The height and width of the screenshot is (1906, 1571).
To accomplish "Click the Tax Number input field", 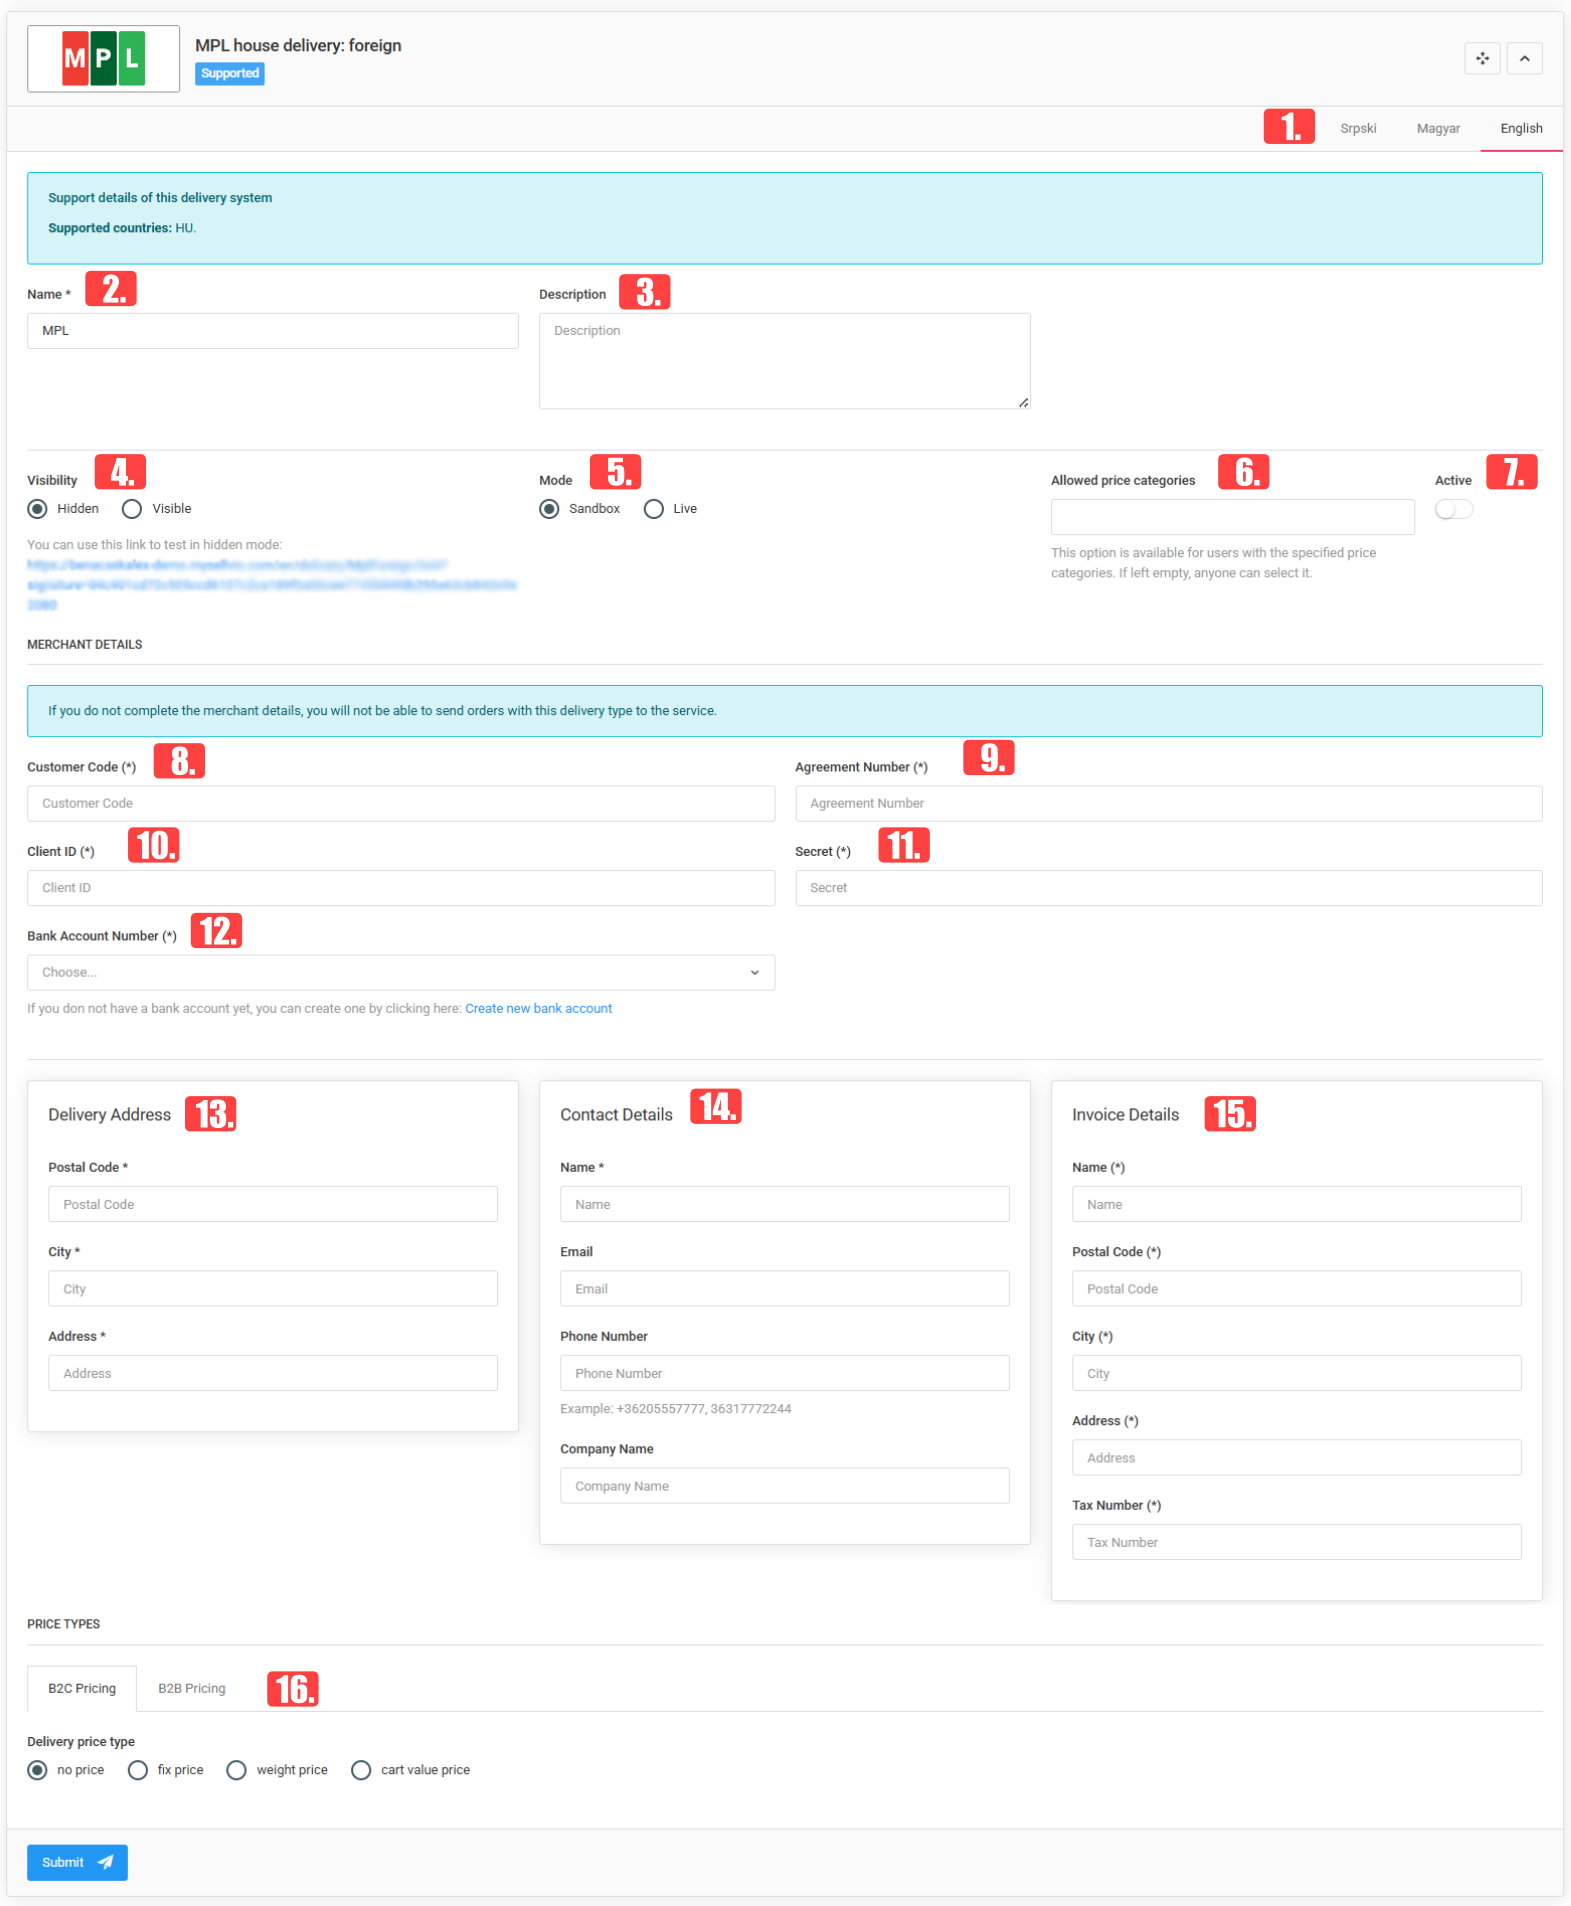I will 1297,1543.
